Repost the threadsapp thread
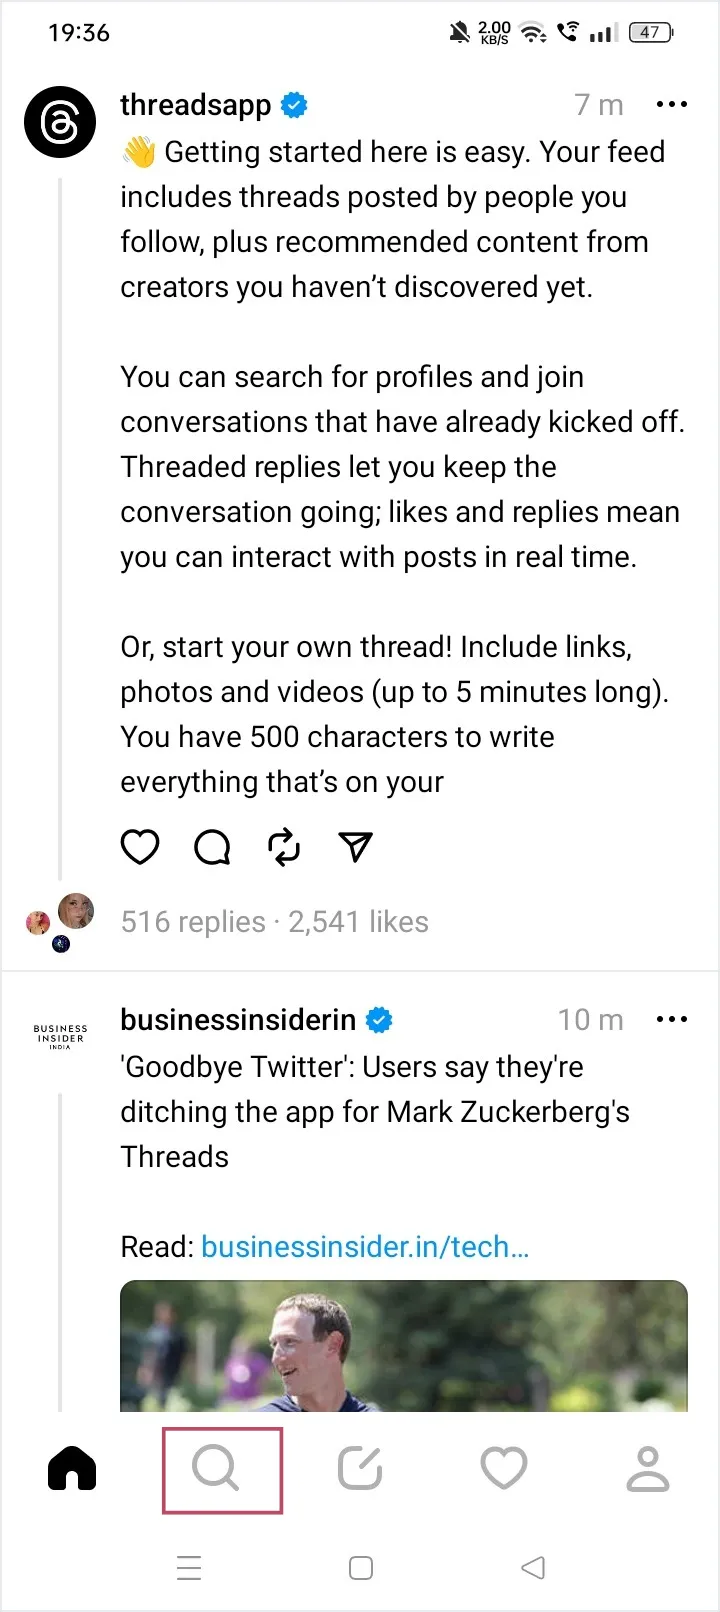 (284, 847)
